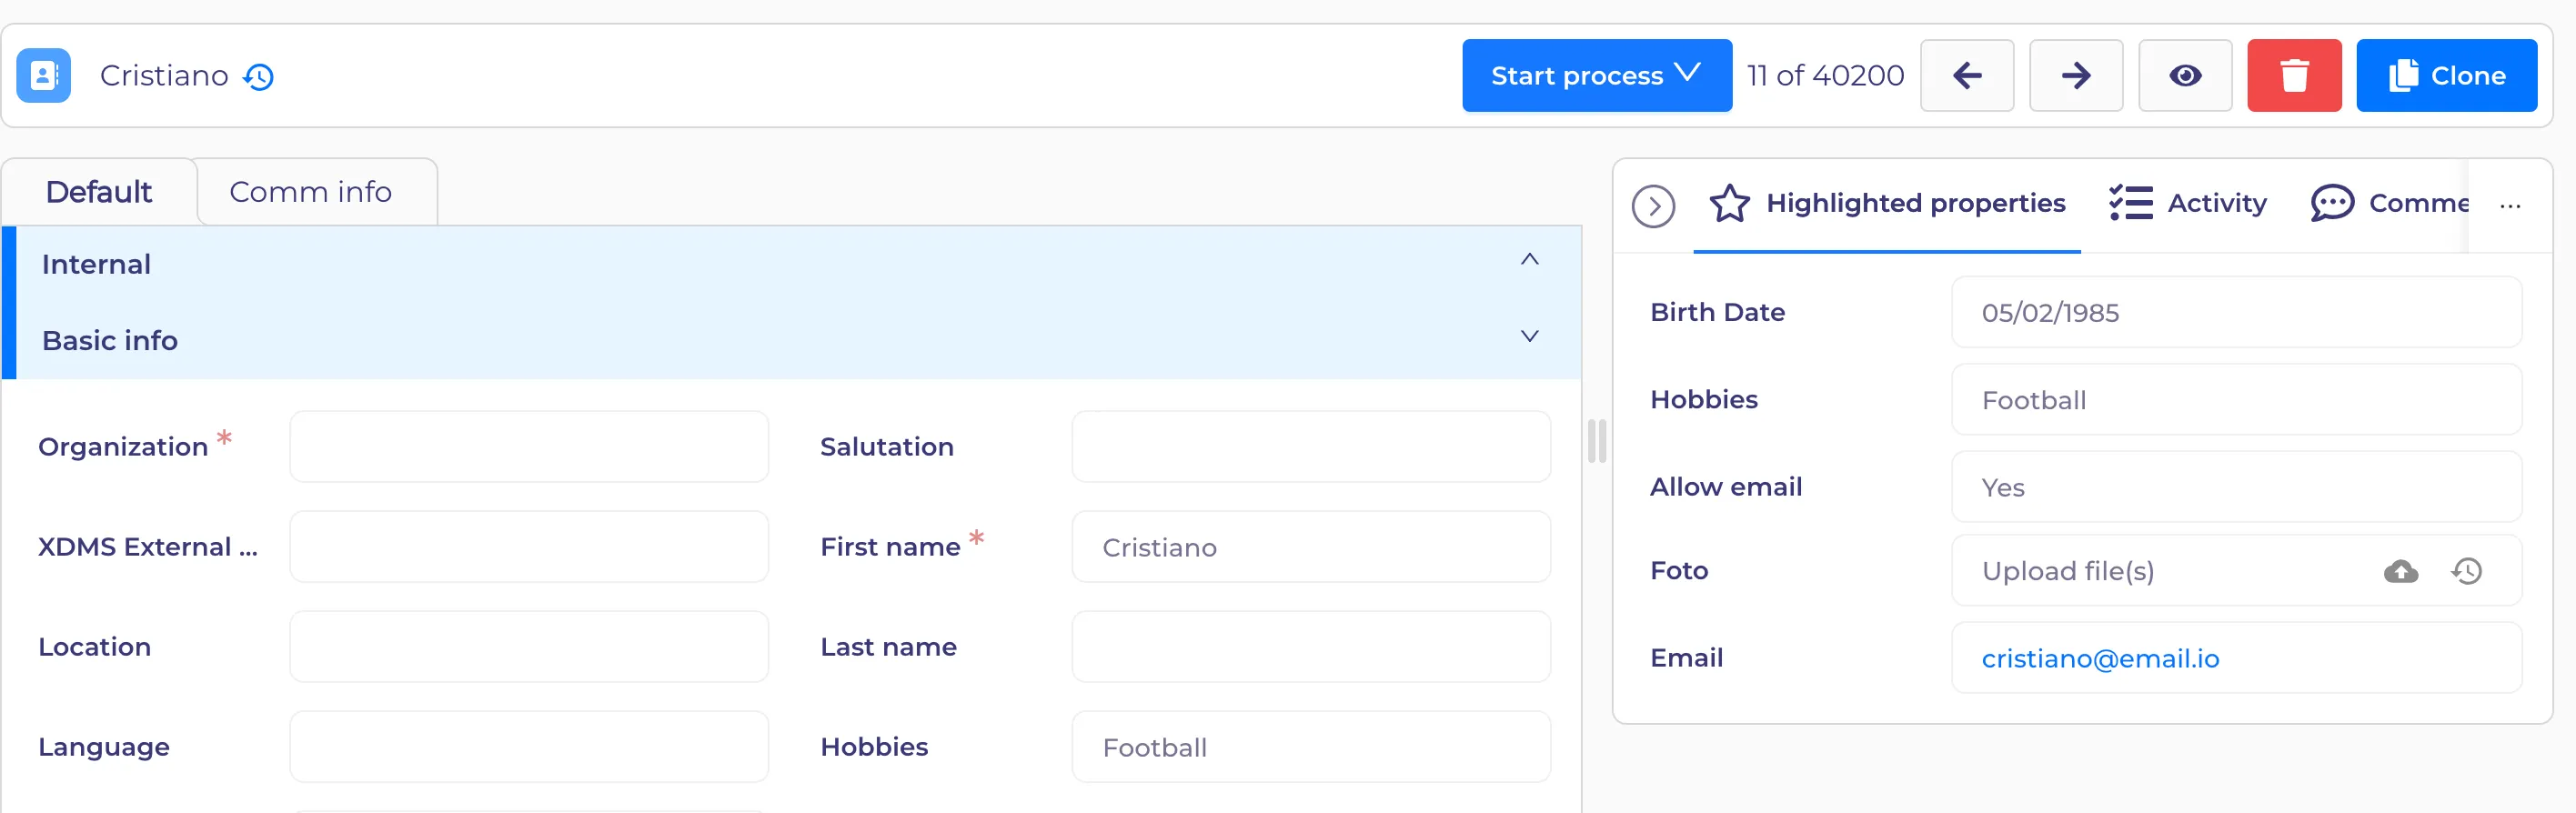Click the Allow email value field
Screen dimensions: 2576x813
(x=2236, y=487)
